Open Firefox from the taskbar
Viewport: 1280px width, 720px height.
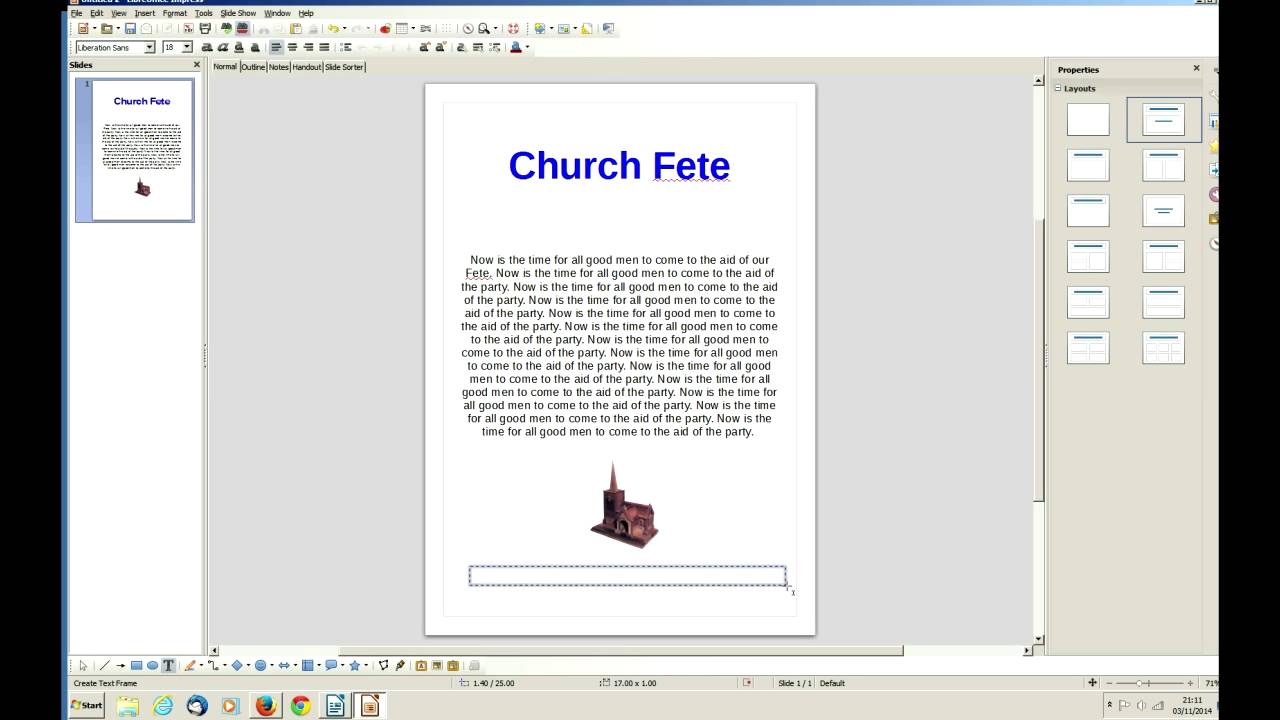point(265,705)
